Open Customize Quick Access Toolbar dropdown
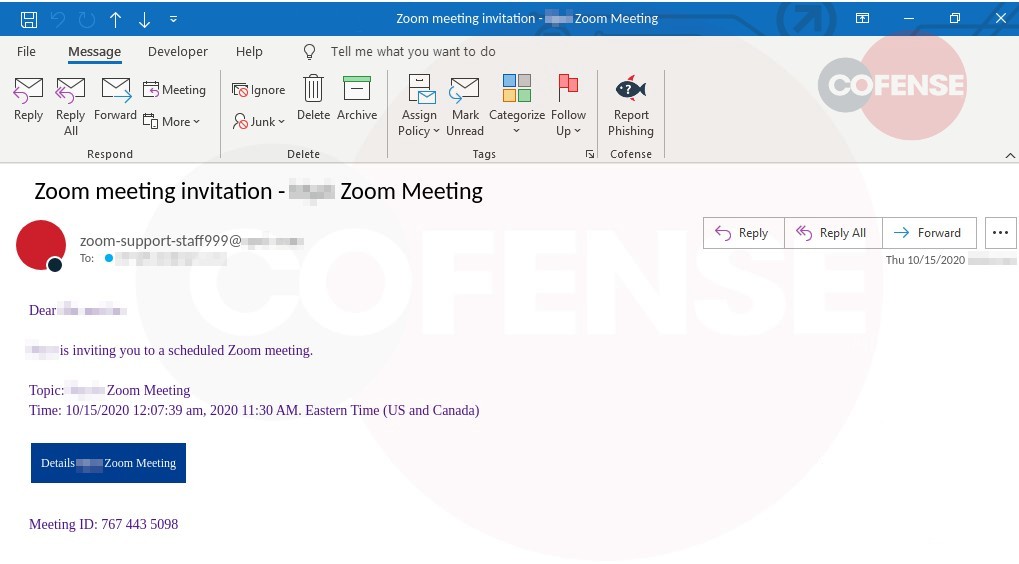 [174, 19]
